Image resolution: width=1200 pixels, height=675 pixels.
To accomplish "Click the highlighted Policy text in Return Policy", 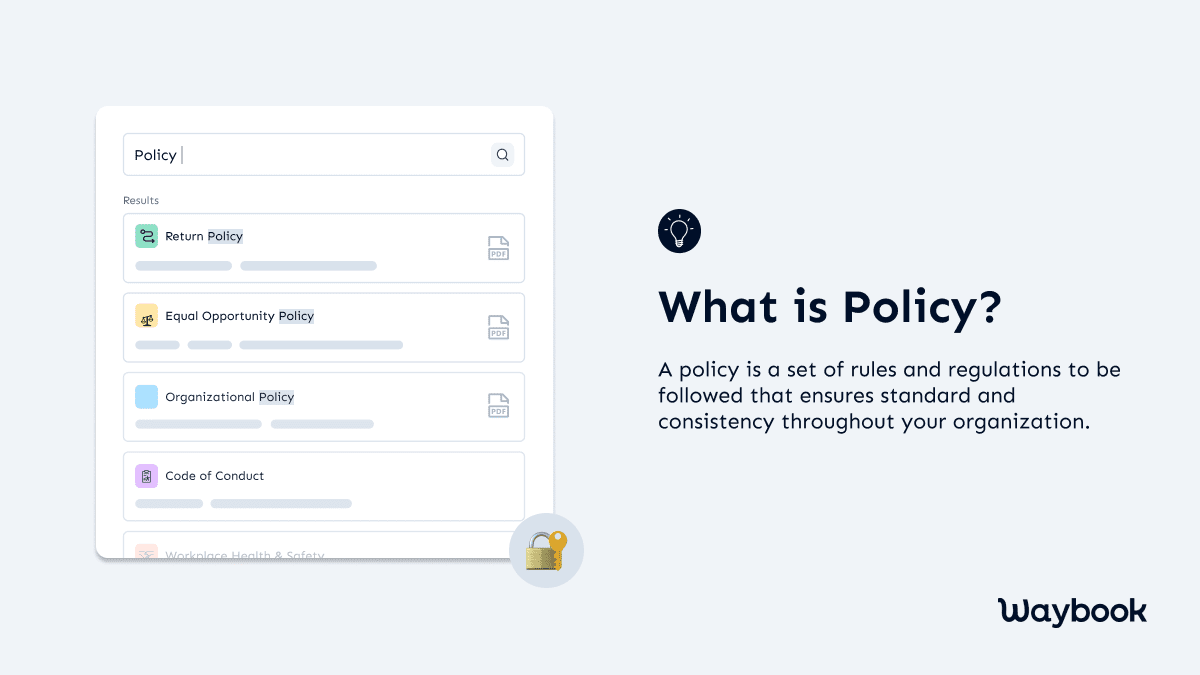I will (226, 236).
